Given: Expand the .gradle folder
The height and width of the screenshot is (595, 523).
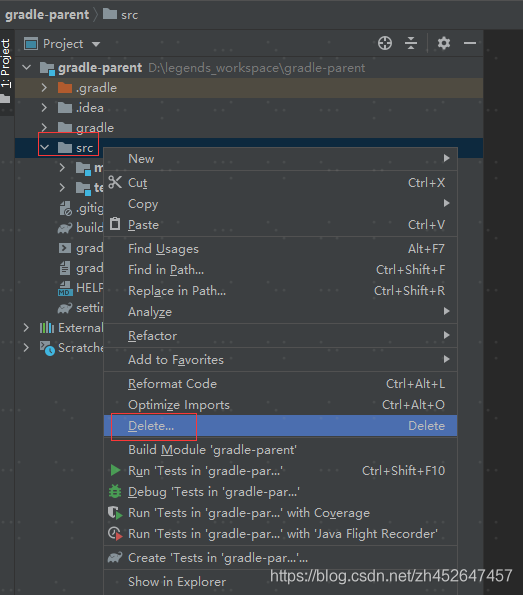Looking at the screenshot, I should (44, 88).
